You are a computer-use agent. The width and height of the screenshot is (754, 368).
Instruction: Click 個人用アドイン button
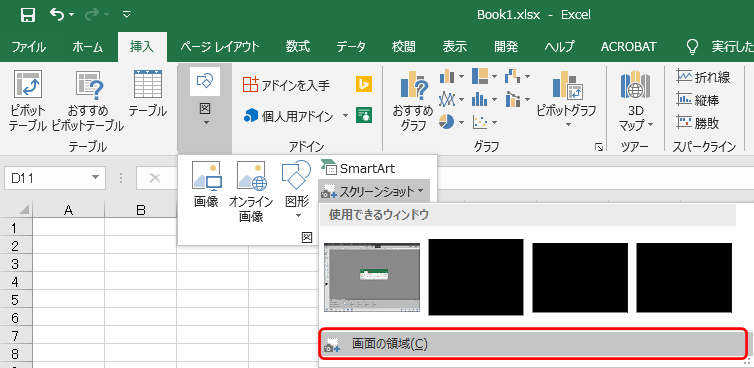click(288, 115)
